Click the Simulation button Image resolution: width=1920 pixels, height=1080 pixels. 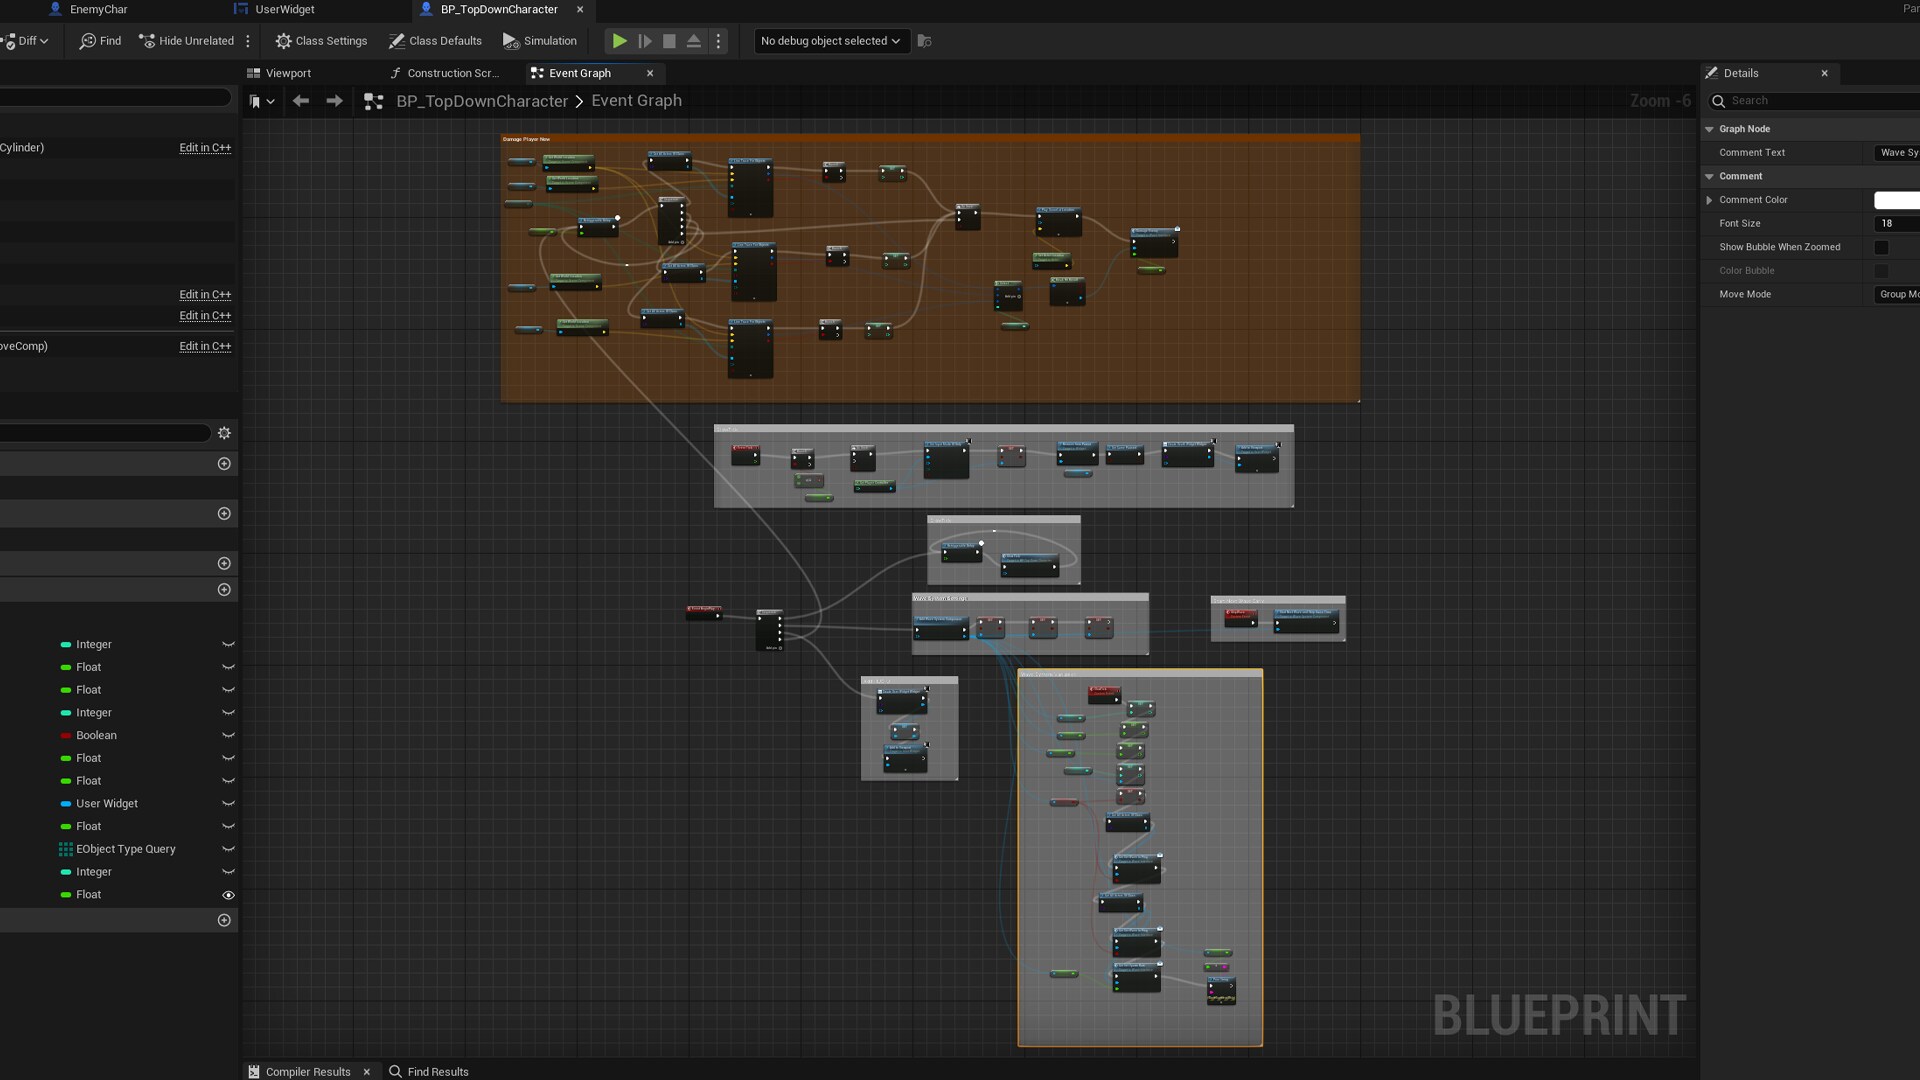(x=539, y=41)
